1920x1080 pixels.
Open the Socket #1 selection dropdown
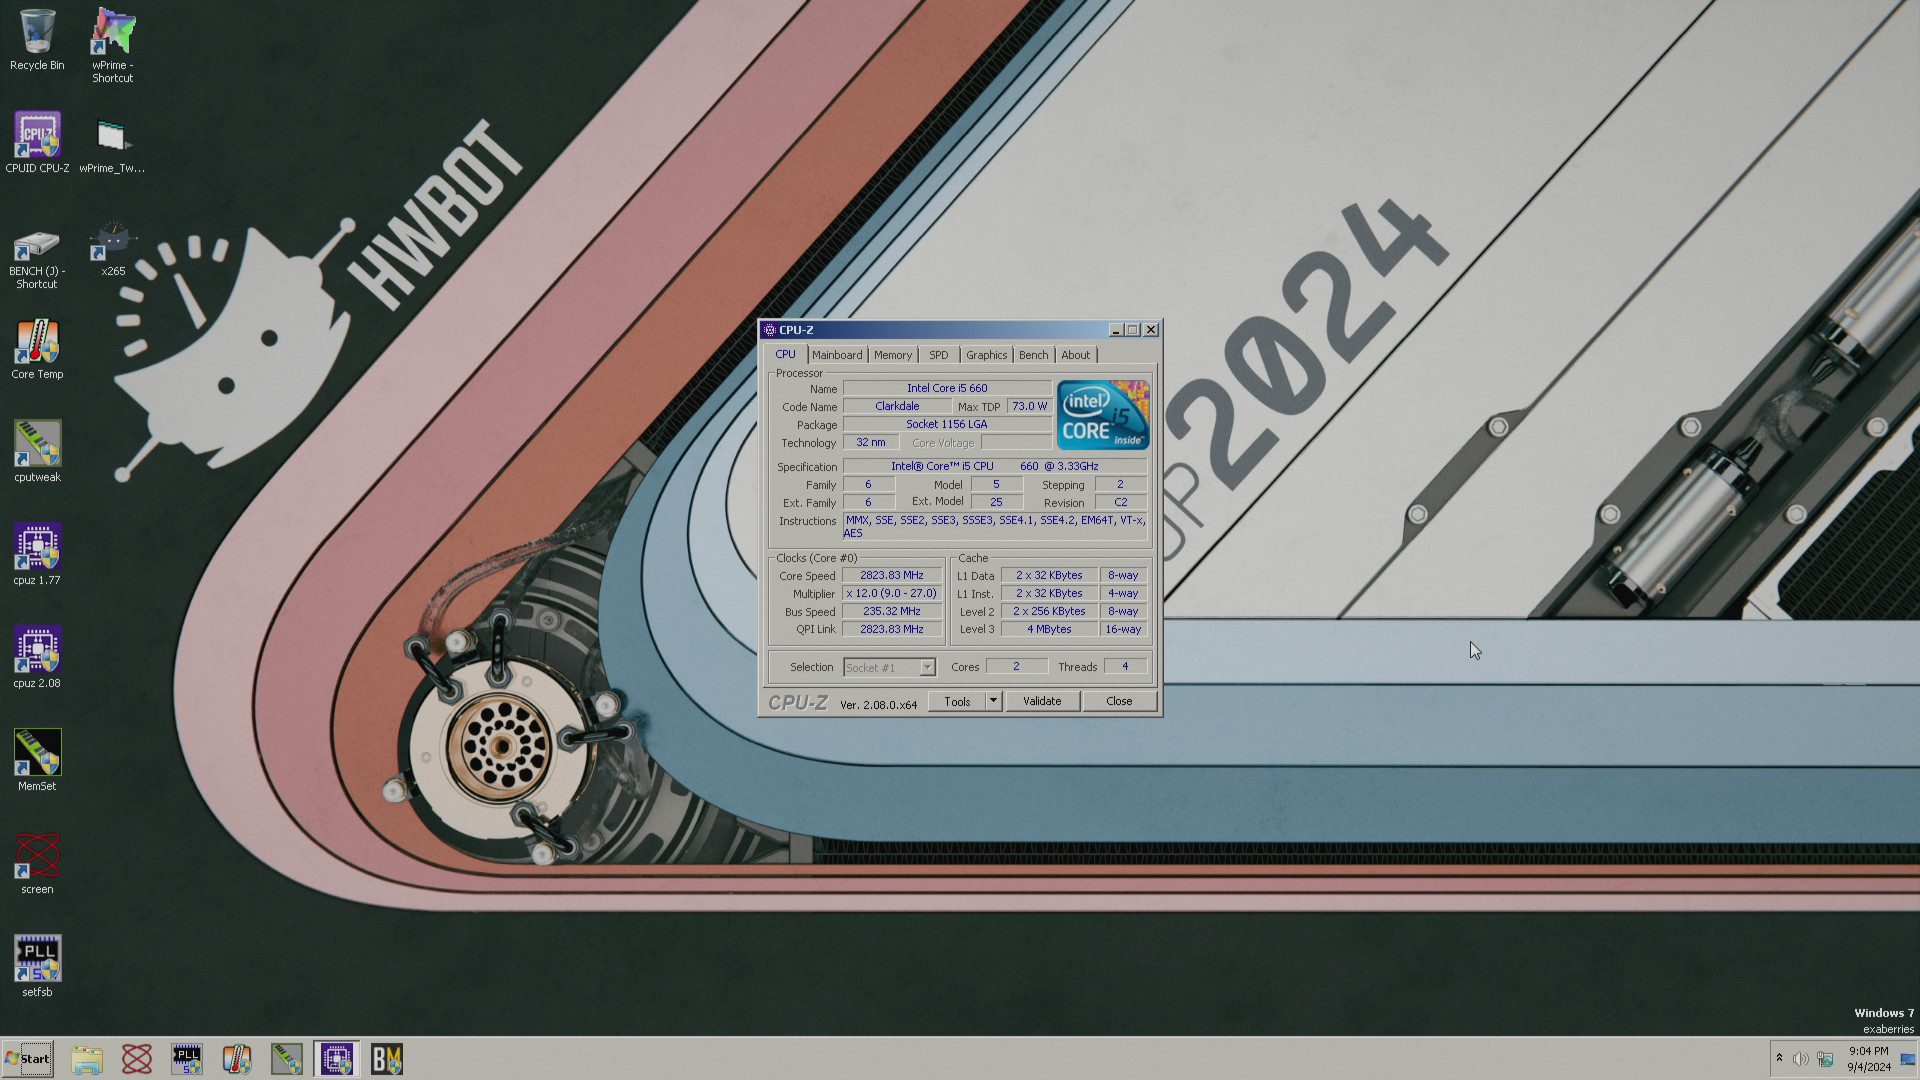(889, 667)
